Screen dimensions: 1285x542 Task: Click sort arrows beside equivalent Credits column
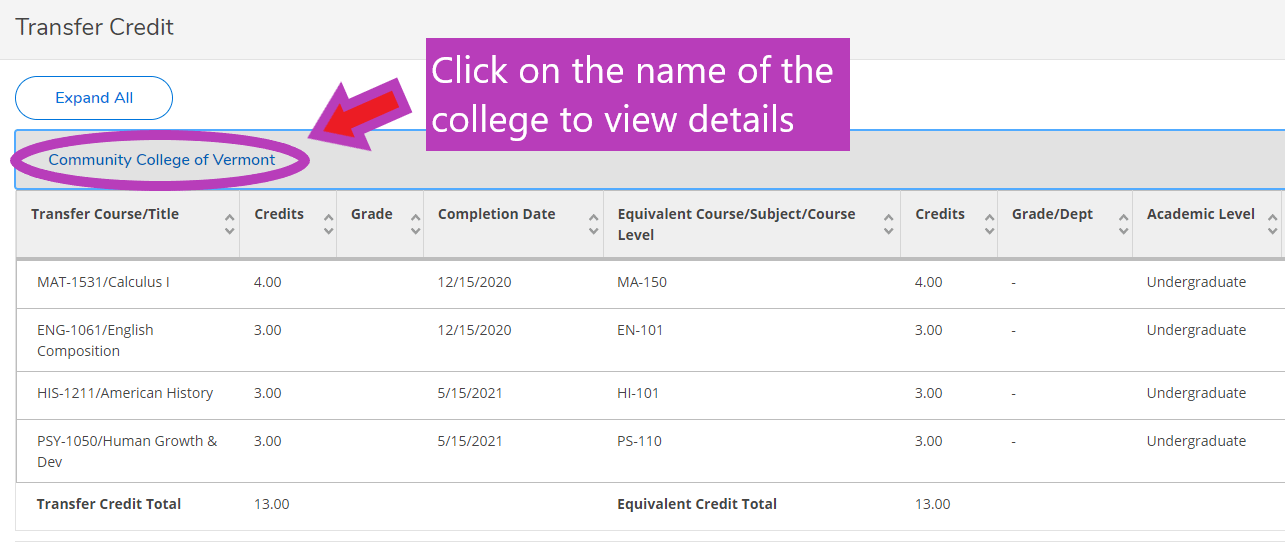(x=989, y=224)
